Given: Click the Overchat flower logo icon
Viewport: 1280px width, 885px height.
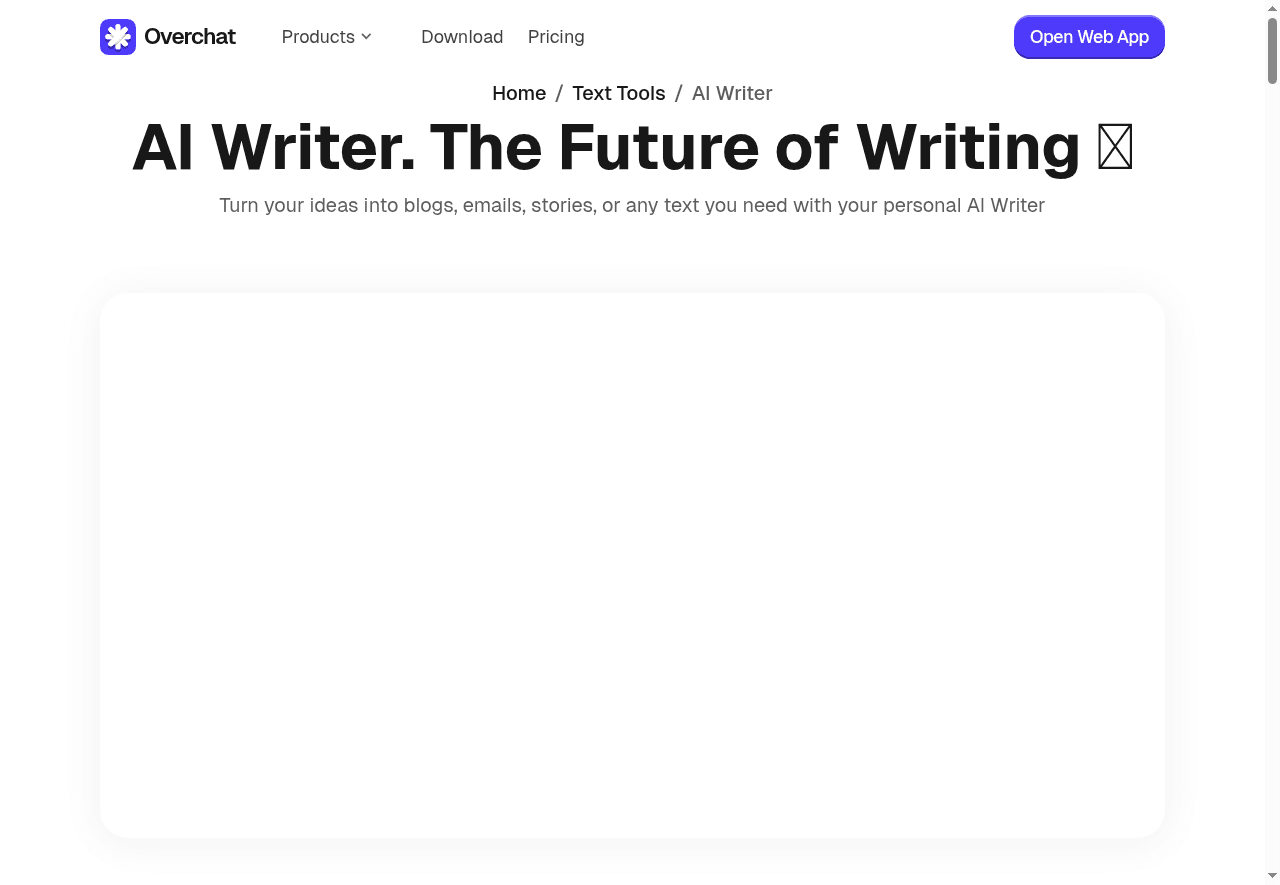Looking at the screenshot, I should pyautogui.click(x=117, y=36).
